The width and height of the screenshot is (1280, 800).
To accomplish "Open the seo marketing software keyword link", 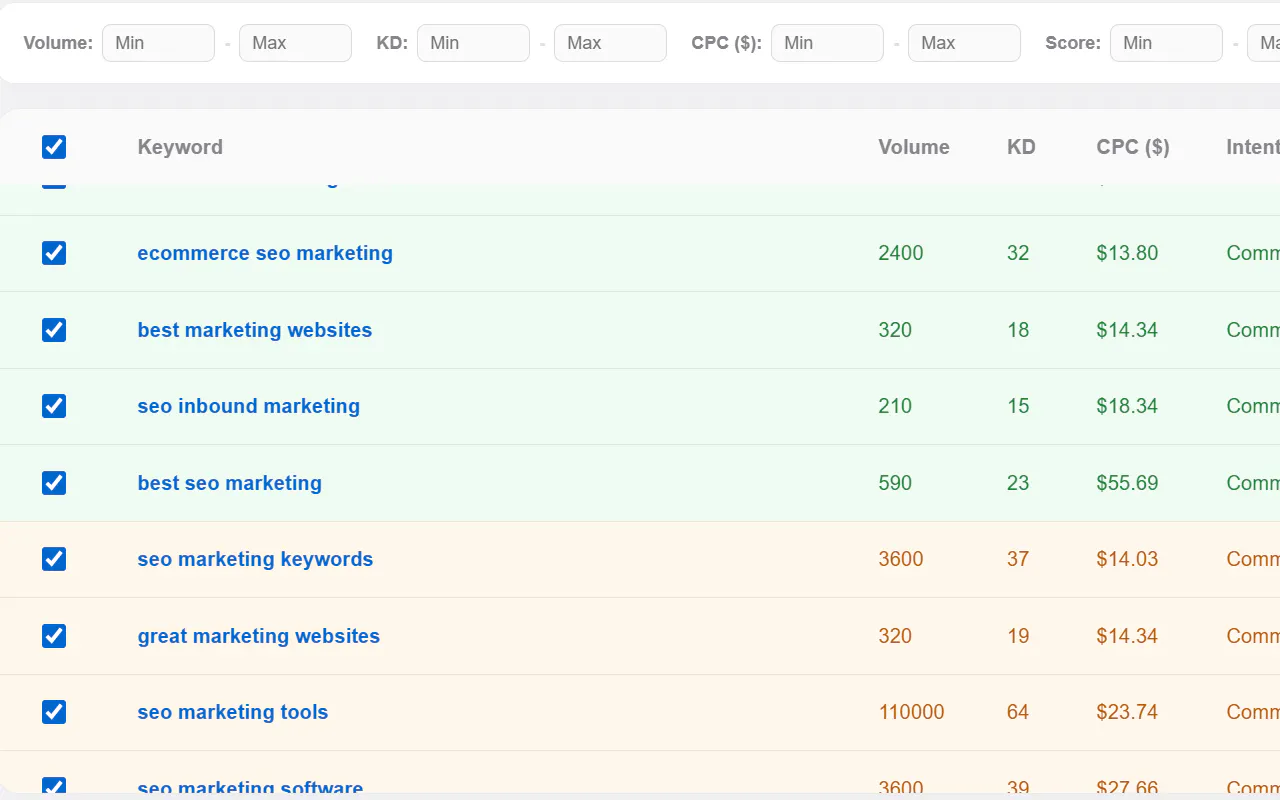I will [x=250, y=788].
